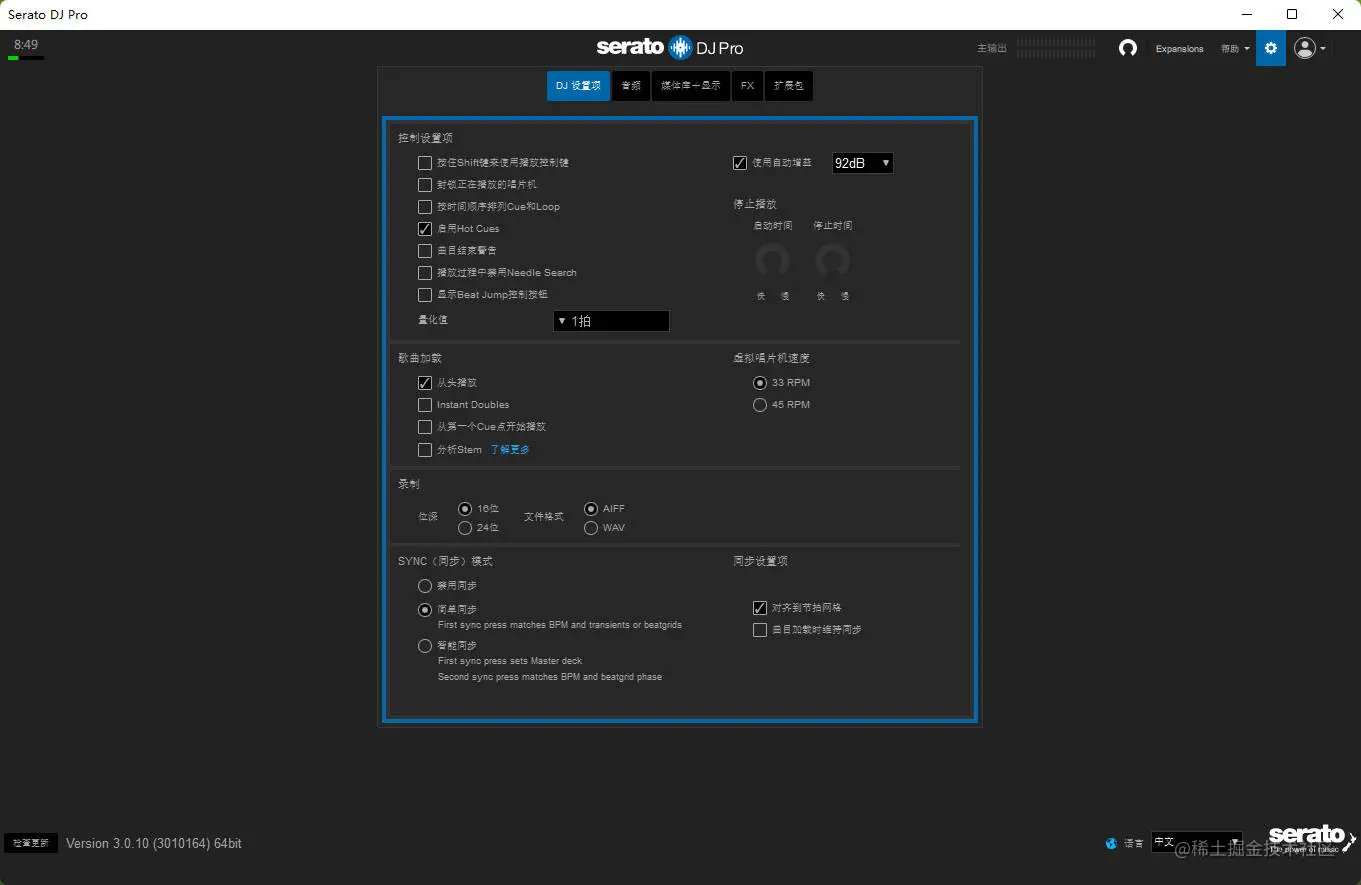Adjust the 启动时间 braking knob
The height and width of the screenshot is (885, 1361).
(x=772, y=260)
